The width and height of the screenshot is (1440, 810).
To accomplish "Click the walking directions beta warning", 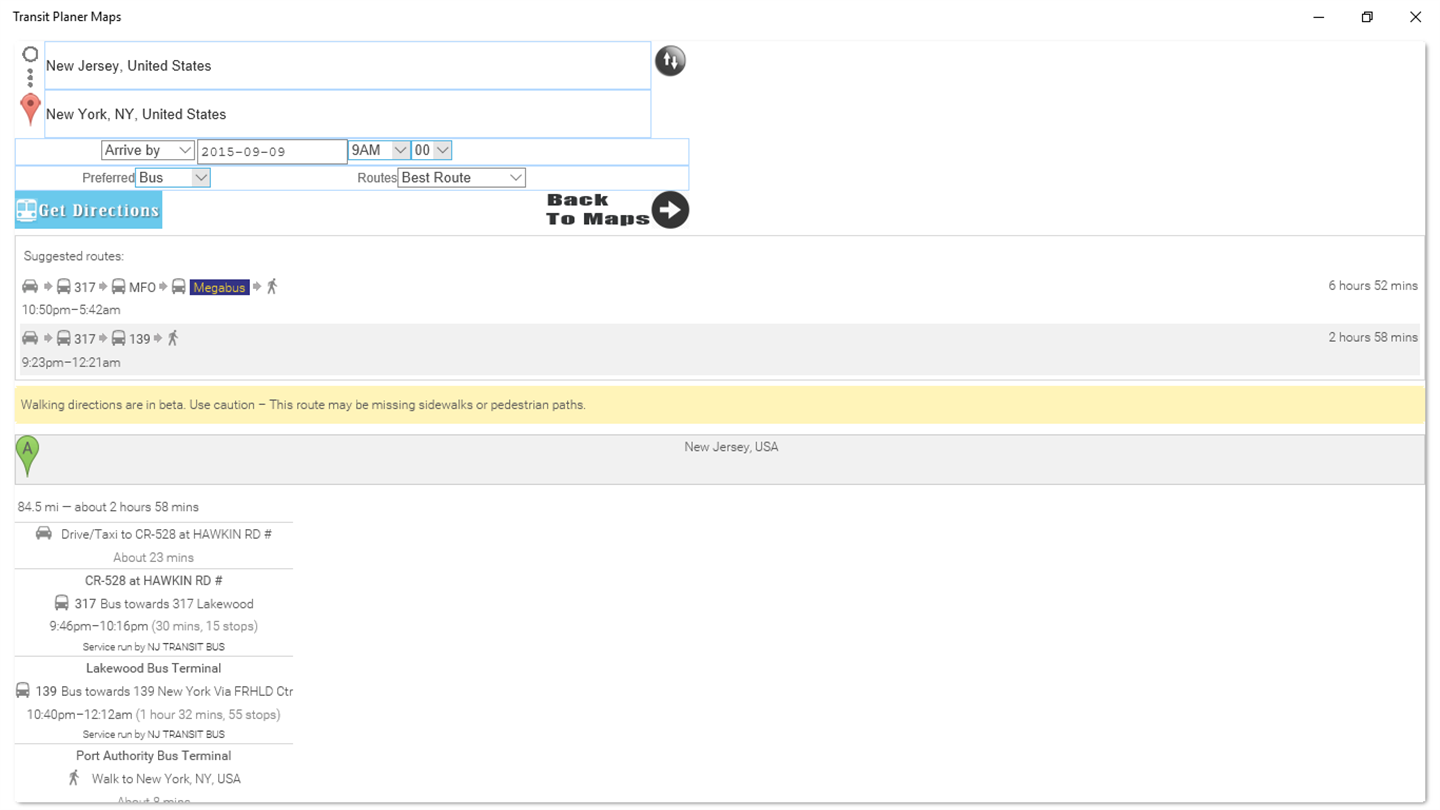I will click(x=720, y=405).
